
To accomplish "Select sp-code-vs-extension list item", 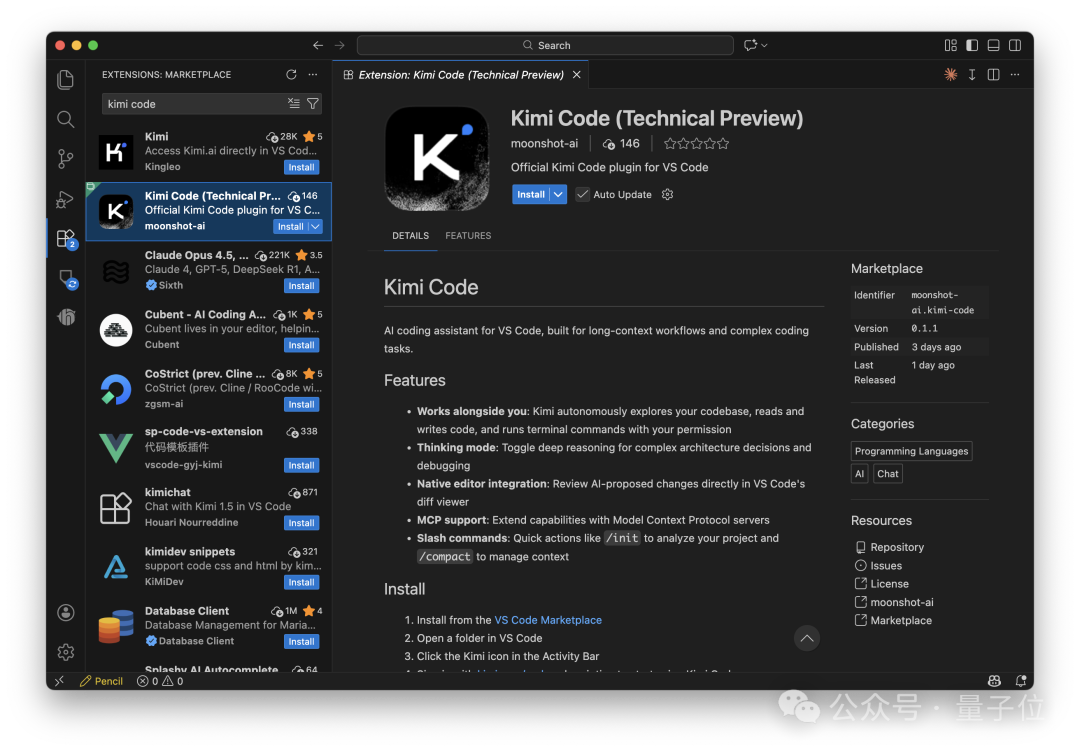I will [x=209, y=449].
